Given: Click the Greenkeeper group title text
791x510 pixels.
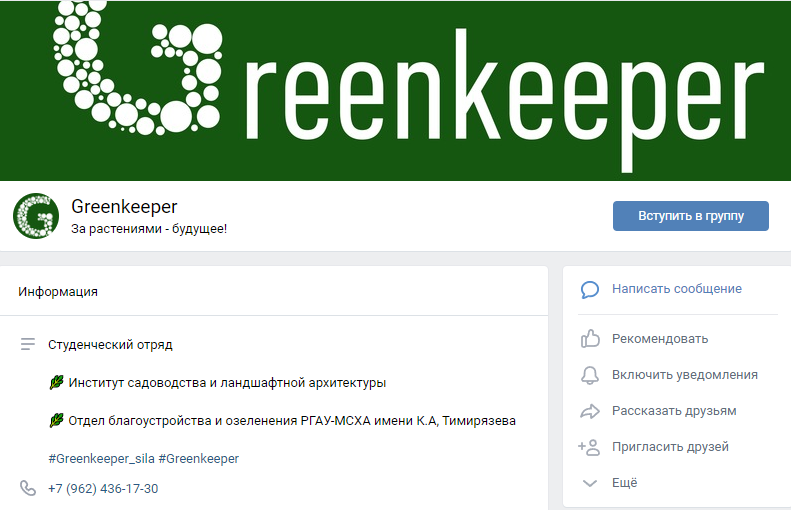Looking at the screenshot, I should [x=124, y=206].
